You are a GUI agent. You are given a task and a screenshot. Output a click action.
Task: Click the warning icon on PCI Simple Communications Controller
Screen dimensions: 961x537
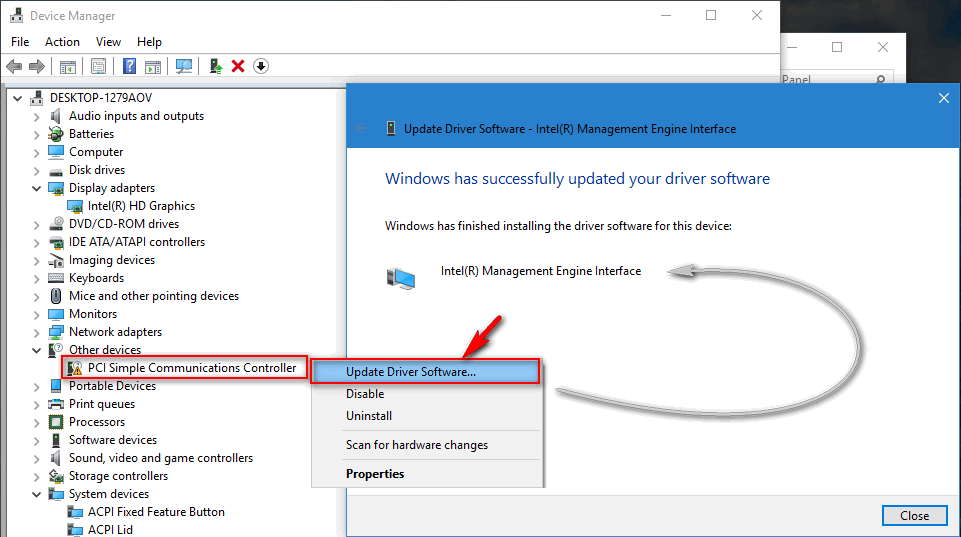pyautogui.click(x=75, y=368)
